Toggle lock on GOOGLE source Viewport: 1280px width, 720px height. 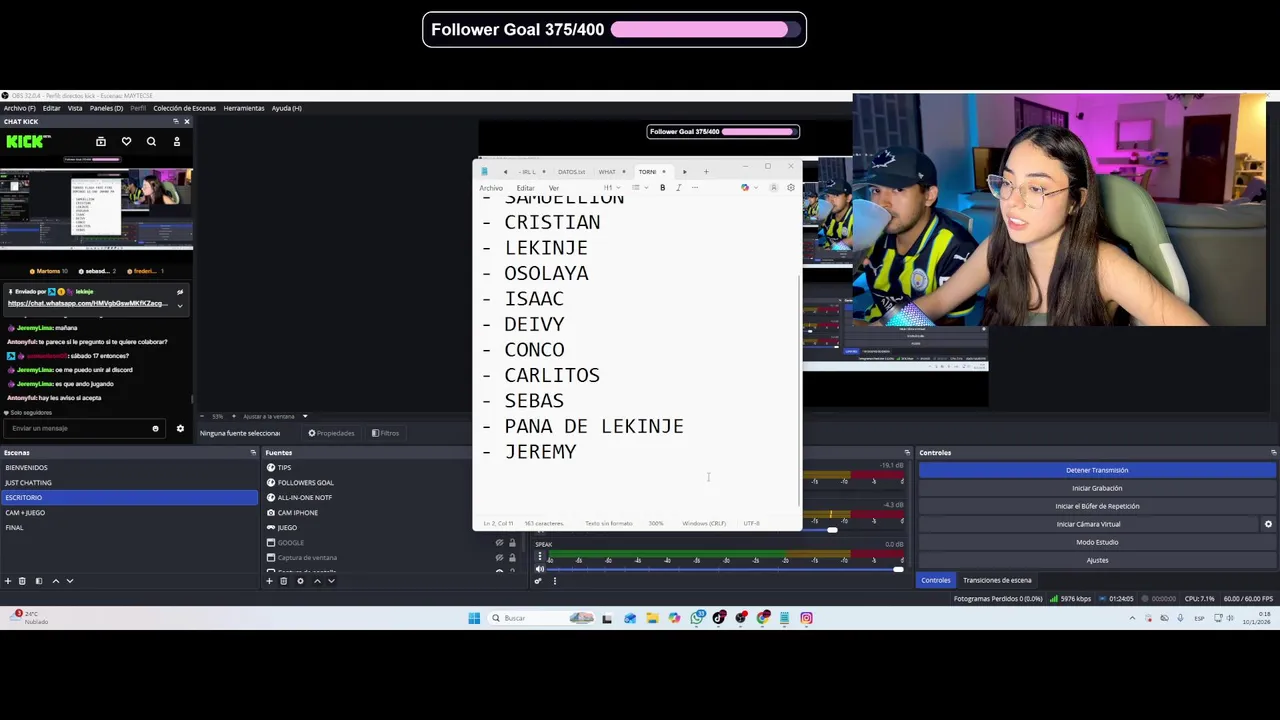tap(512, 543)
